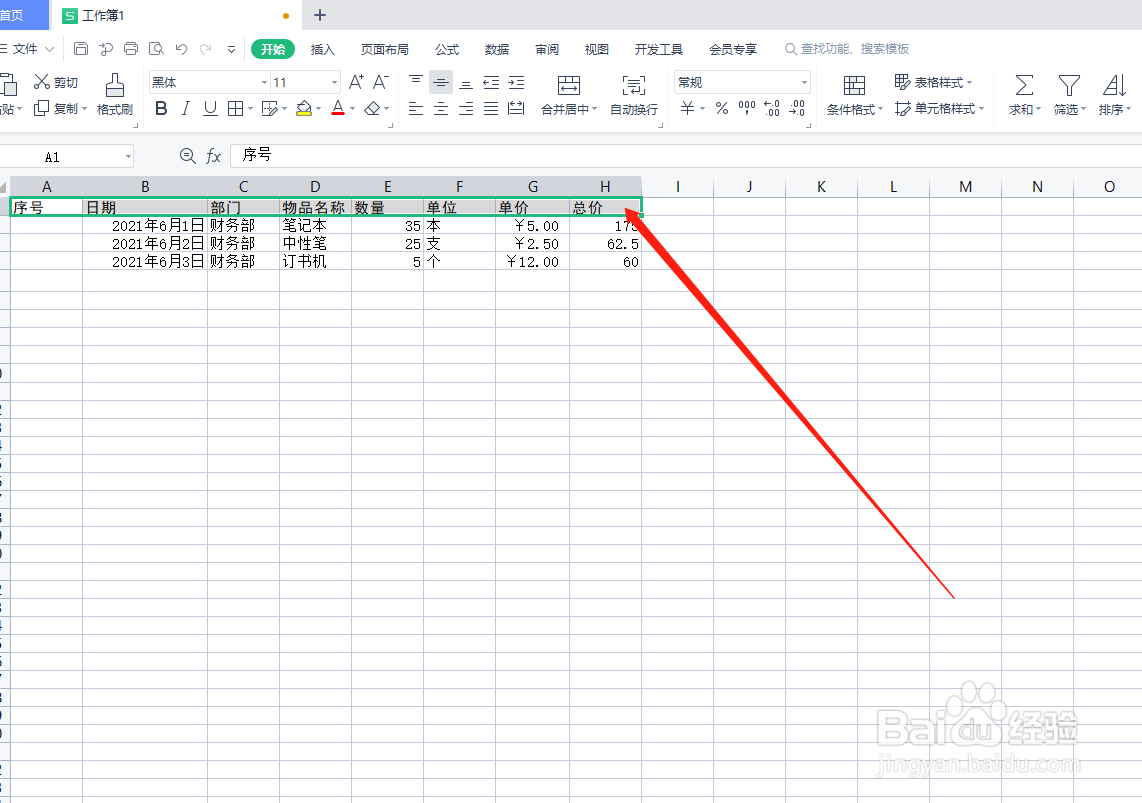Align text to bottom of cell
The height and width of the screenshot is (803, 1142).
pyautogui.click(x=466, y=82)
